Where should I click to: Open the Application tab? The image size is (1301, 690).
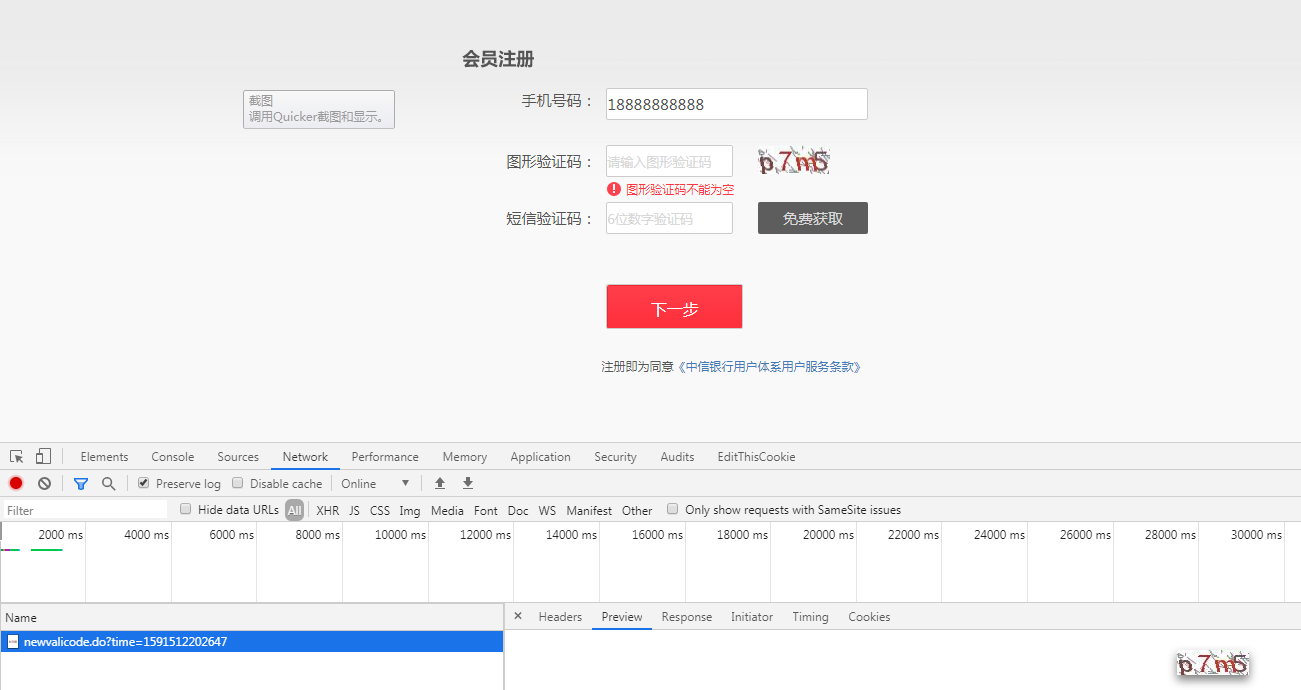coord(540,457)
